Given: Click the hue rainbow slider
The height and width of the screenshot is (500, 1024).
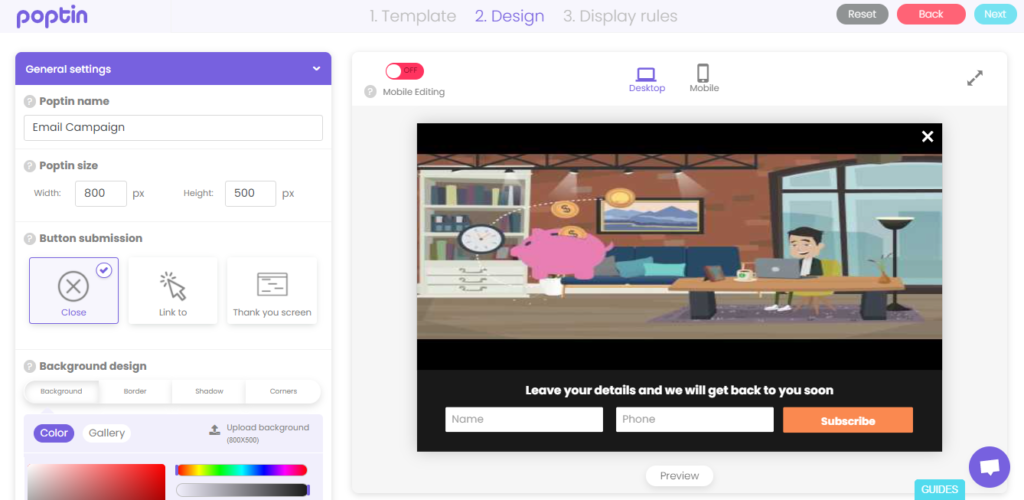Looking at the screenshot, I should tap(242, 470).
